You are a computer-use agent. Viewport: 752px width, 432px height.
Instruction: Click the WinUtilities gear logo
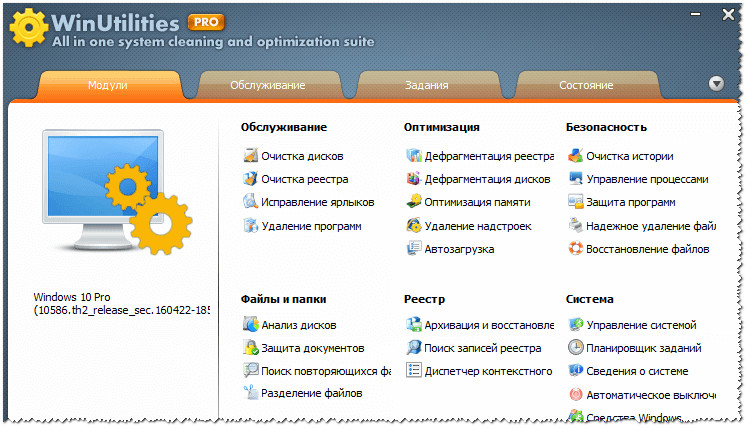tap(29, 27)
